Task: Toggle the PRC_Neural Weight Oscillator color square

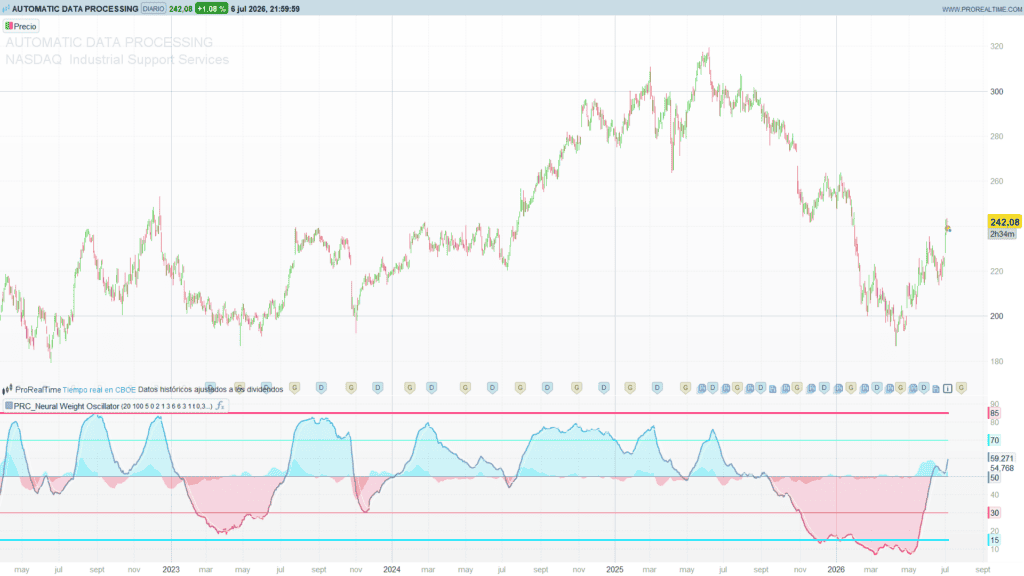Action: pyautogui.click(x=9, y=406)
